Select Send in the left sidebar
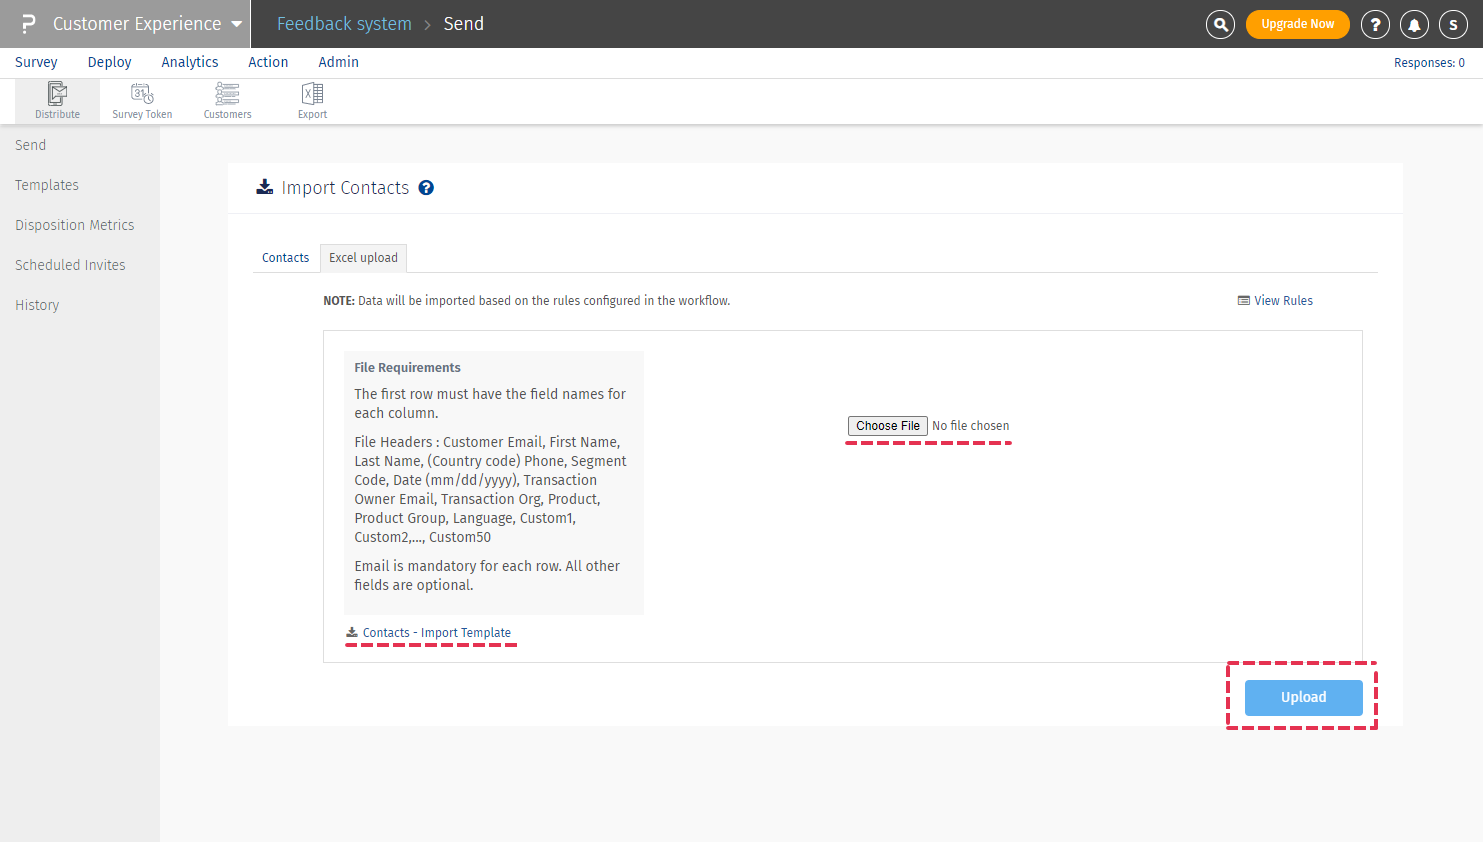This screenshot has height=842, width=1483. click(x=31, y=145)
